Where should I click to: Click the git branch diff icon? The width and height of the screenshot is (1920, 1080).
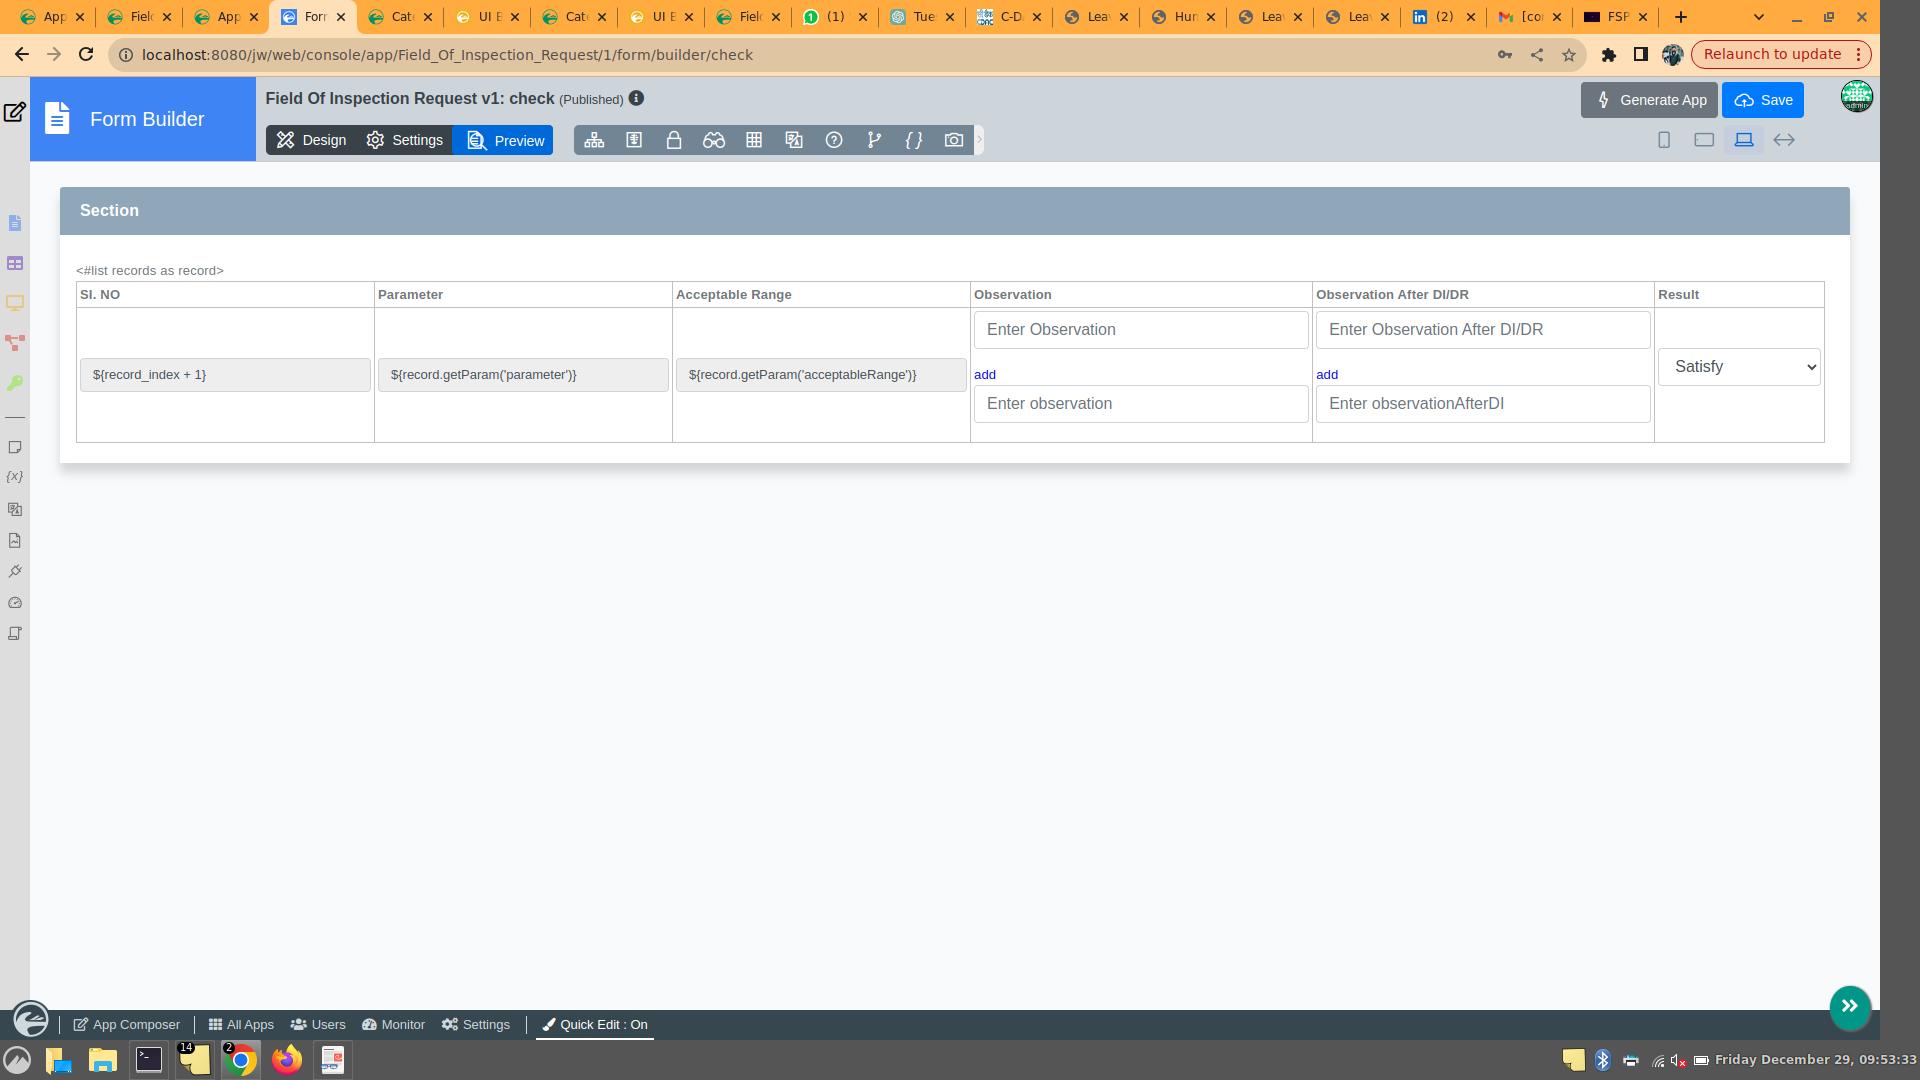point(874,140)
